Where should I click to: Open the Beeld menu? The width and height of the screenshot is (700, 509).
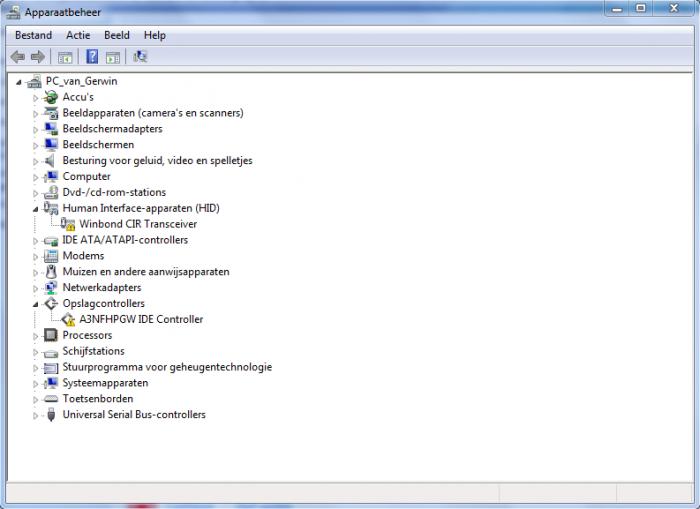coord(117,35)
